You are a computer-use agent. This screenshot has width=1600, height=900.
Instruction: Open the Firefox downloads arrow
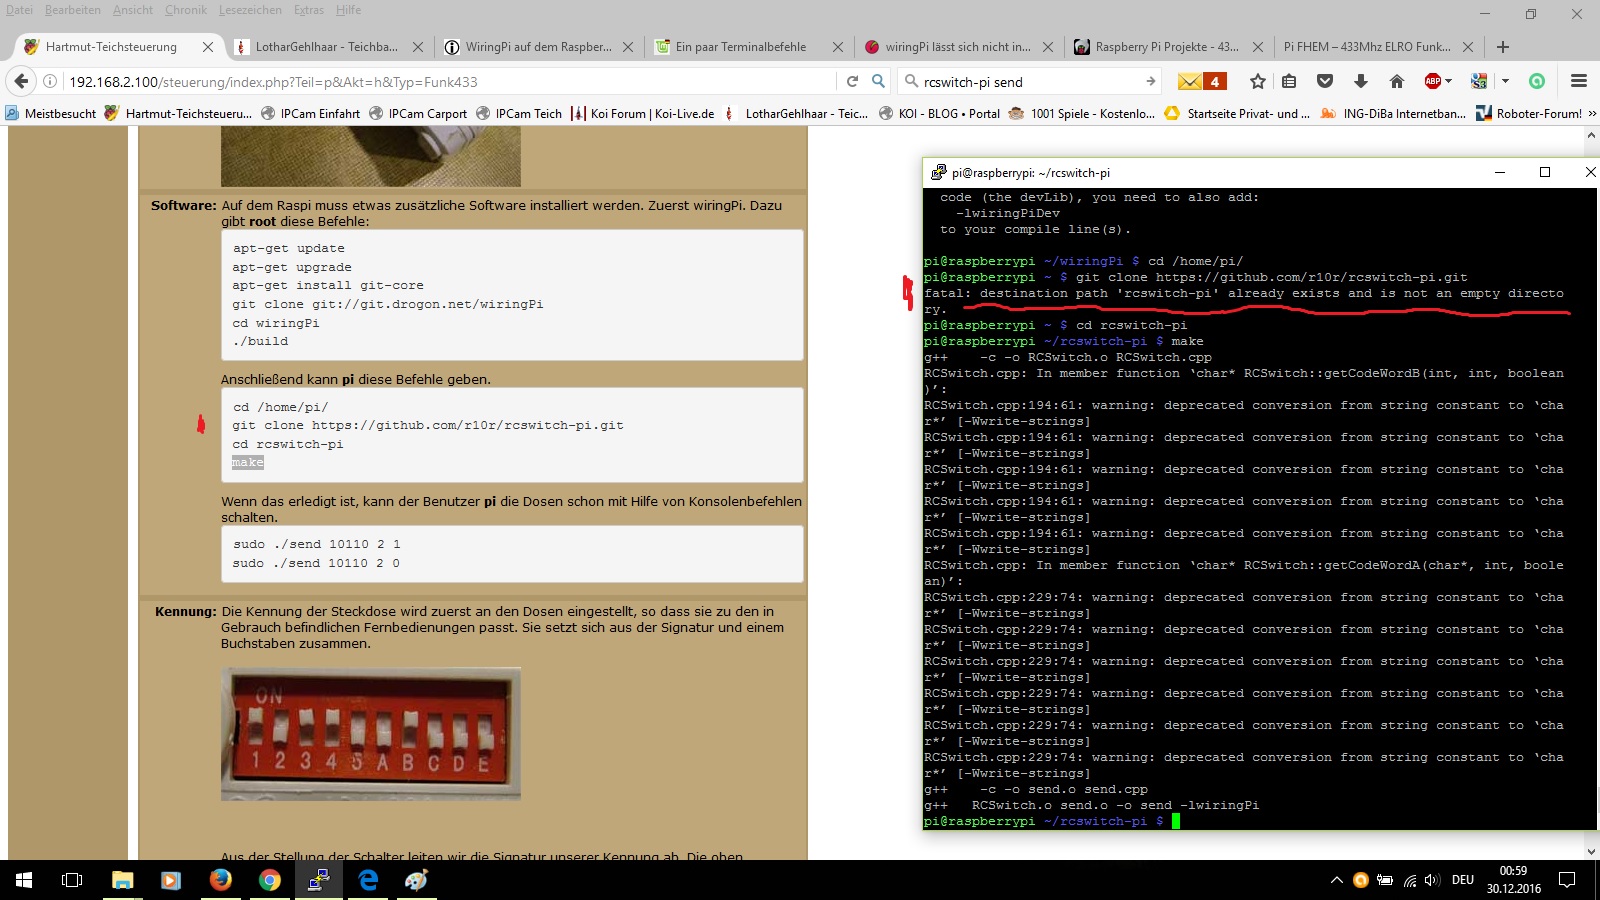(x=1360, y=82)
